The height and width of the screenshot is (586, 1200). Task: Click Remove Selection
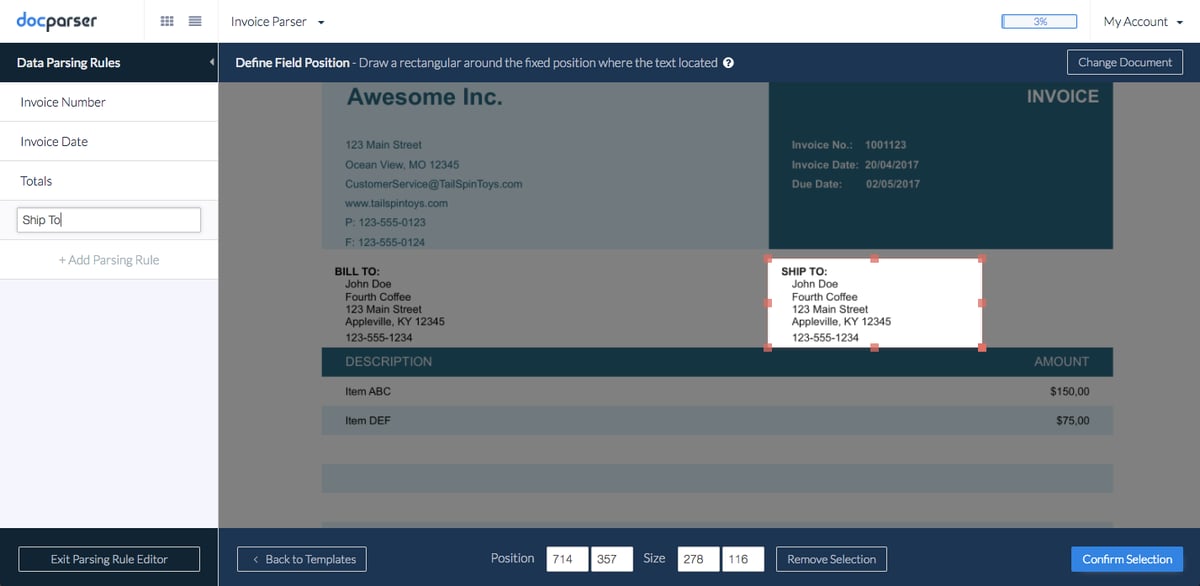pyautogui.click(x=831, y=559)
